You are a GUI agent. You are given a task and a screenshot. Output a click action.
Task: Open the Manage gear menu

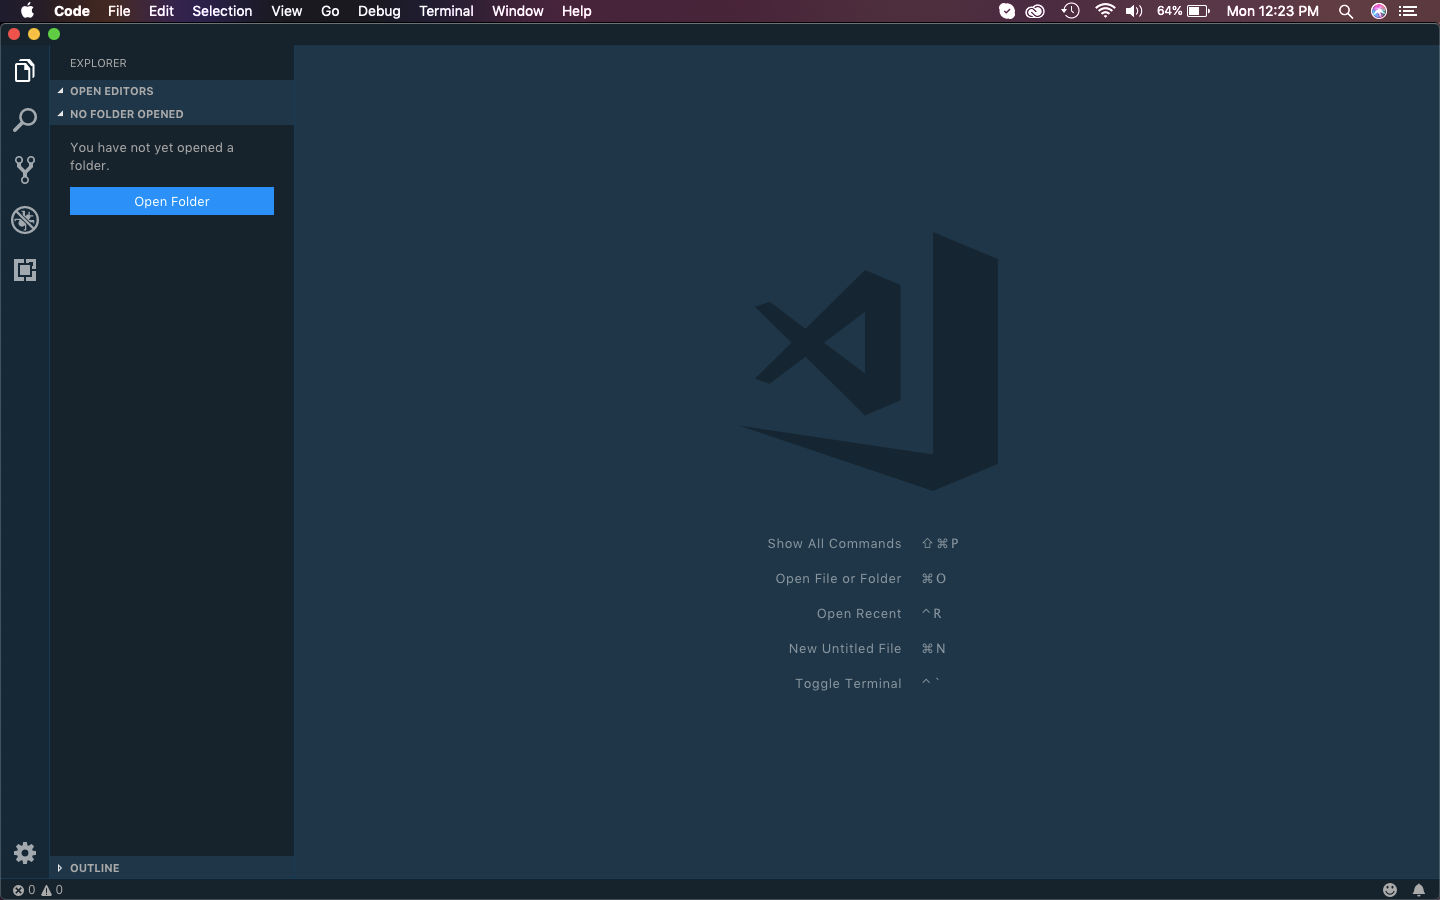[25, 853]
